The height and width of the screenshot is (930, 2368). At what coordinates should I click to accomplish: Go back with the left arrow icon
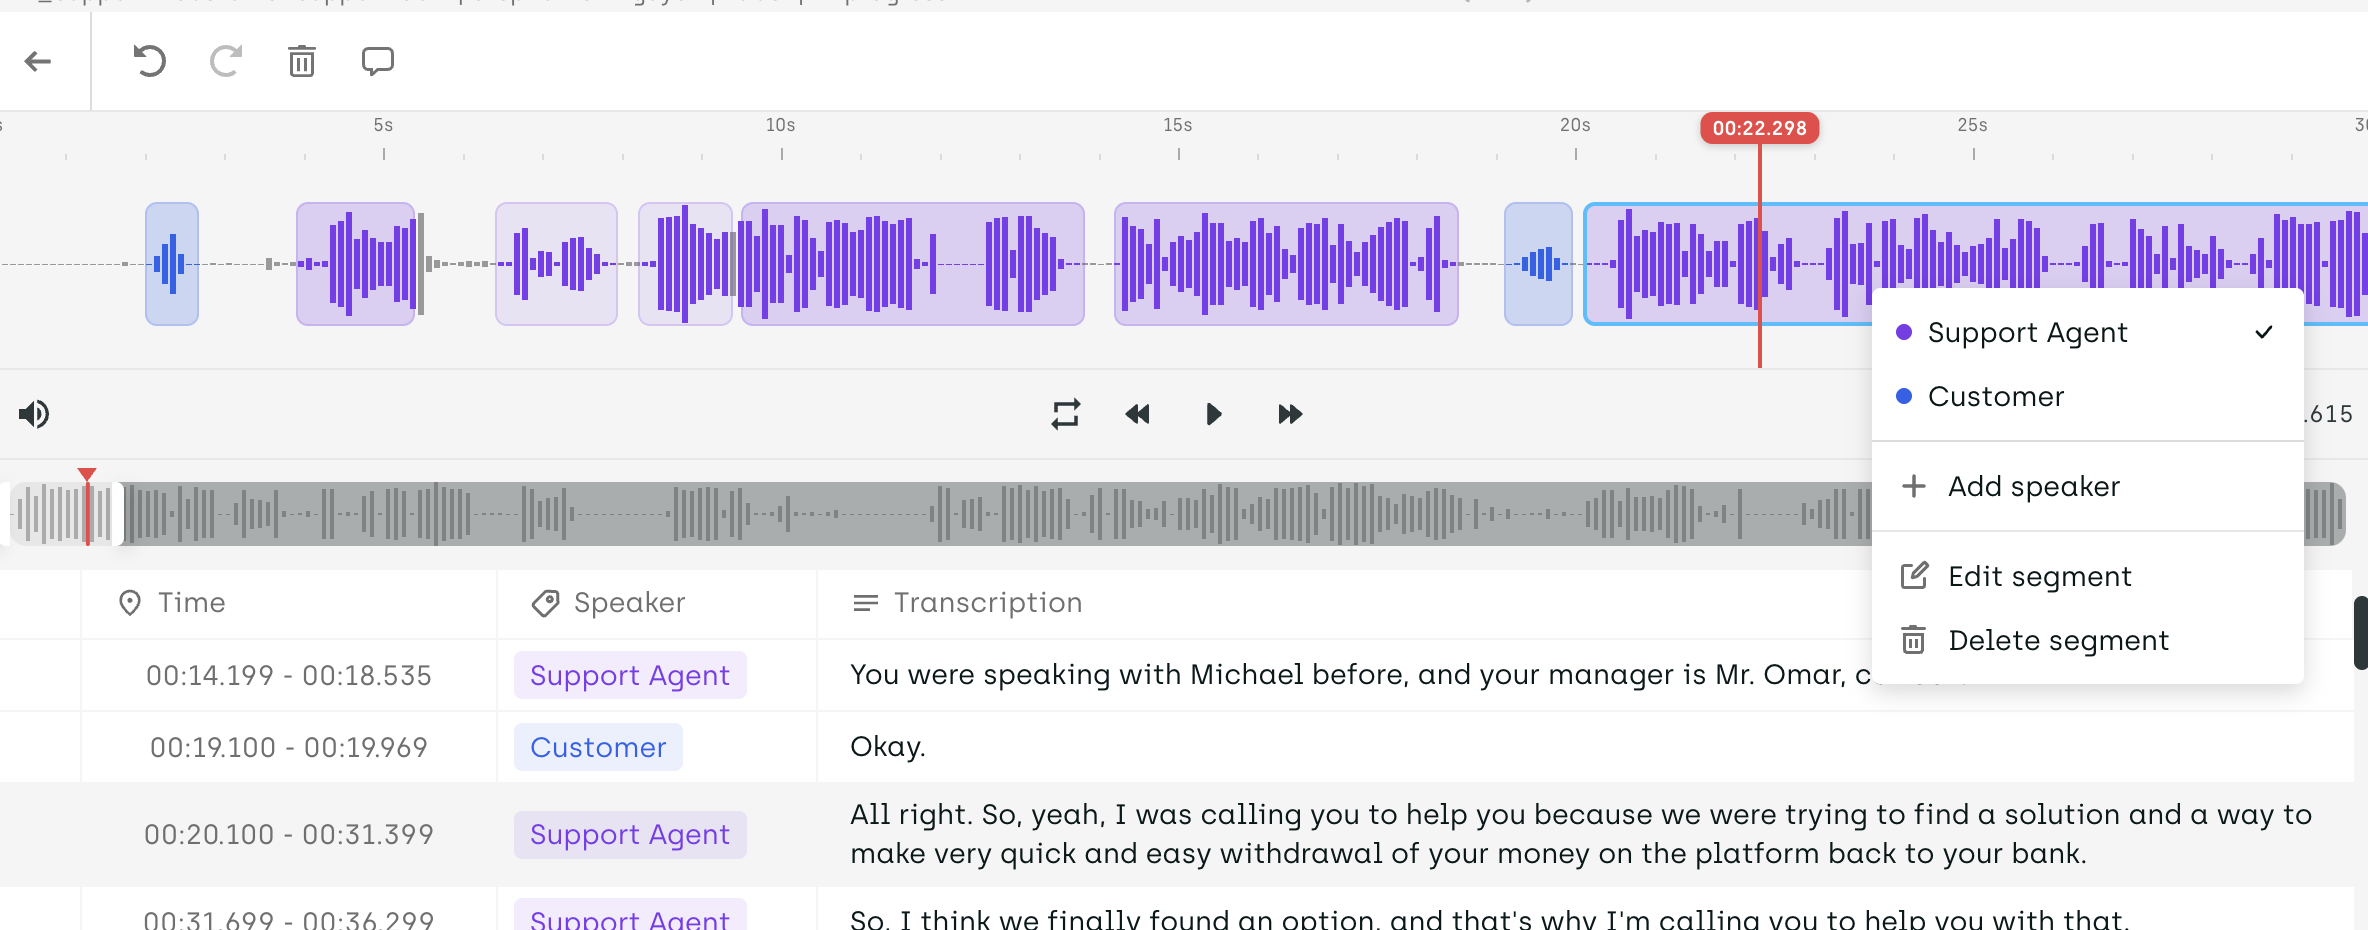tap(38, 62)
